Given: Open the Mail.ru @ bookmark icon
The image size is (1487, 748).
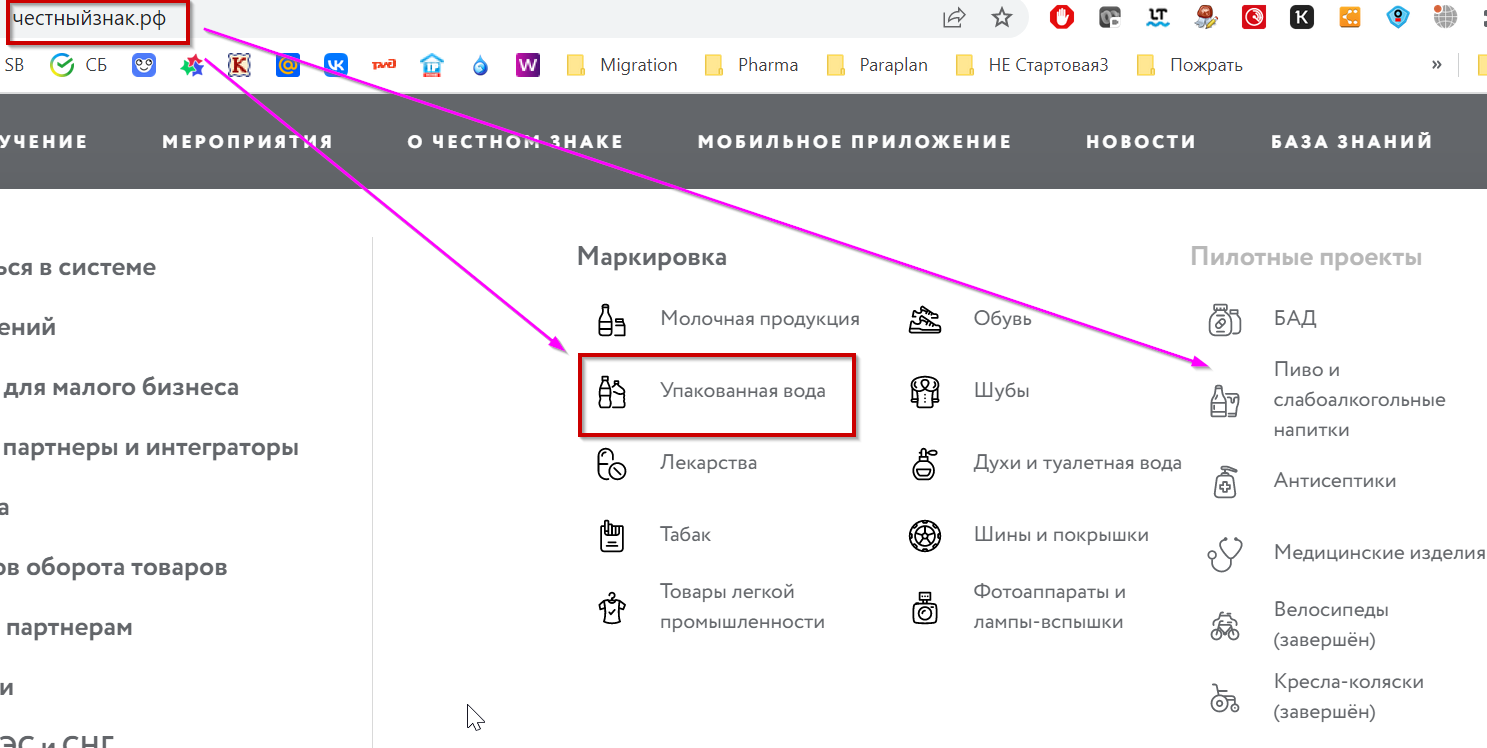Looking at the screenshot, I should point(288,65).
